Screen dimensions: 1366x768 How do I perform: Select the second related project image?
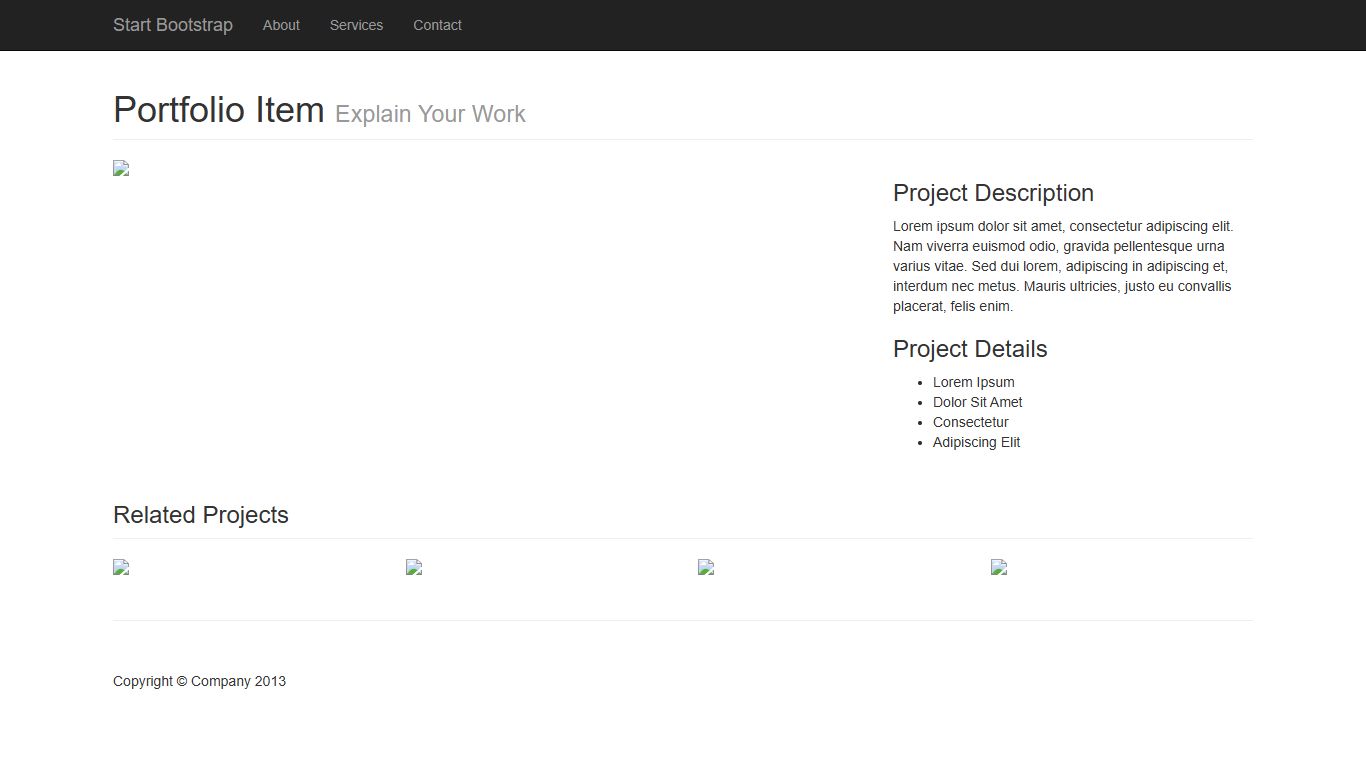click(414, 567)
